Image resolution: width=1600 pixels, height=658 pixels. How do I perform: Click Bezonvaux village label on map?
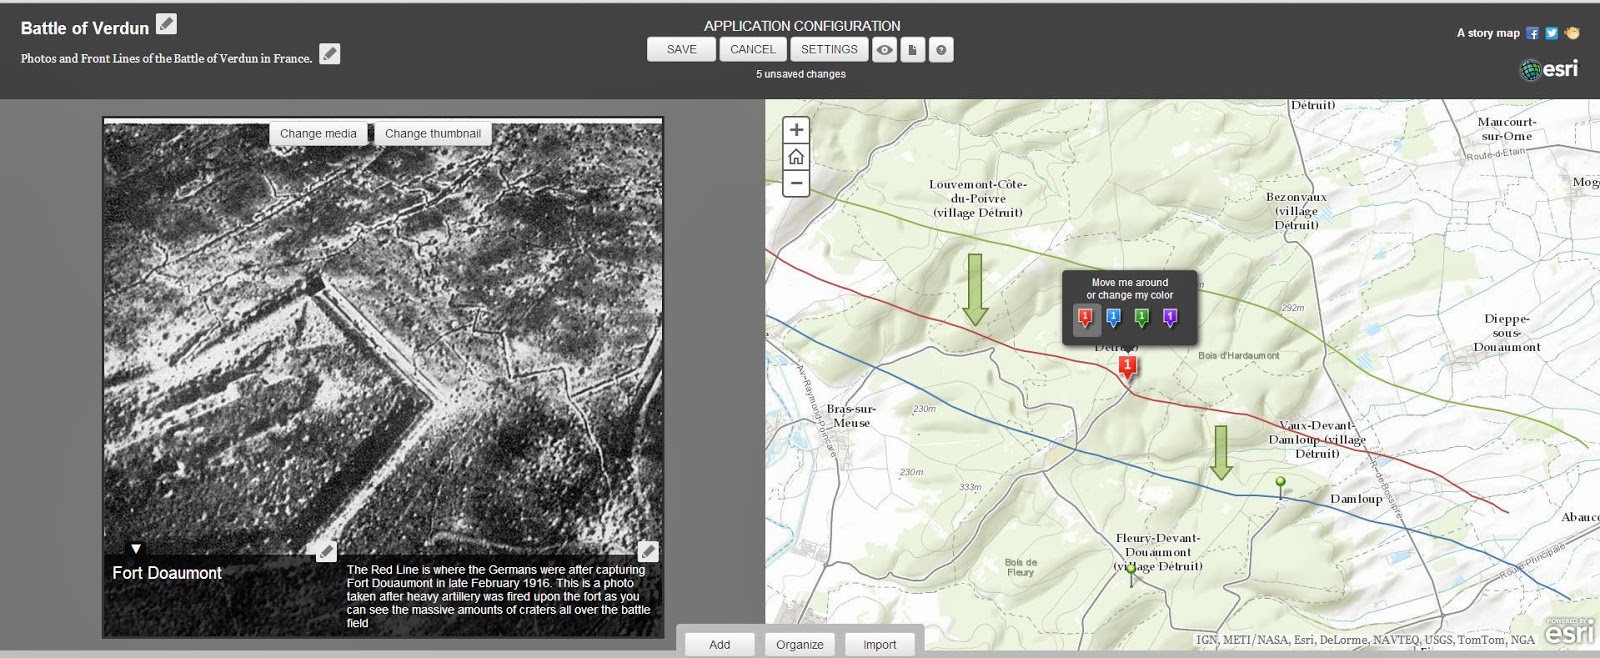pos(1296,211)
